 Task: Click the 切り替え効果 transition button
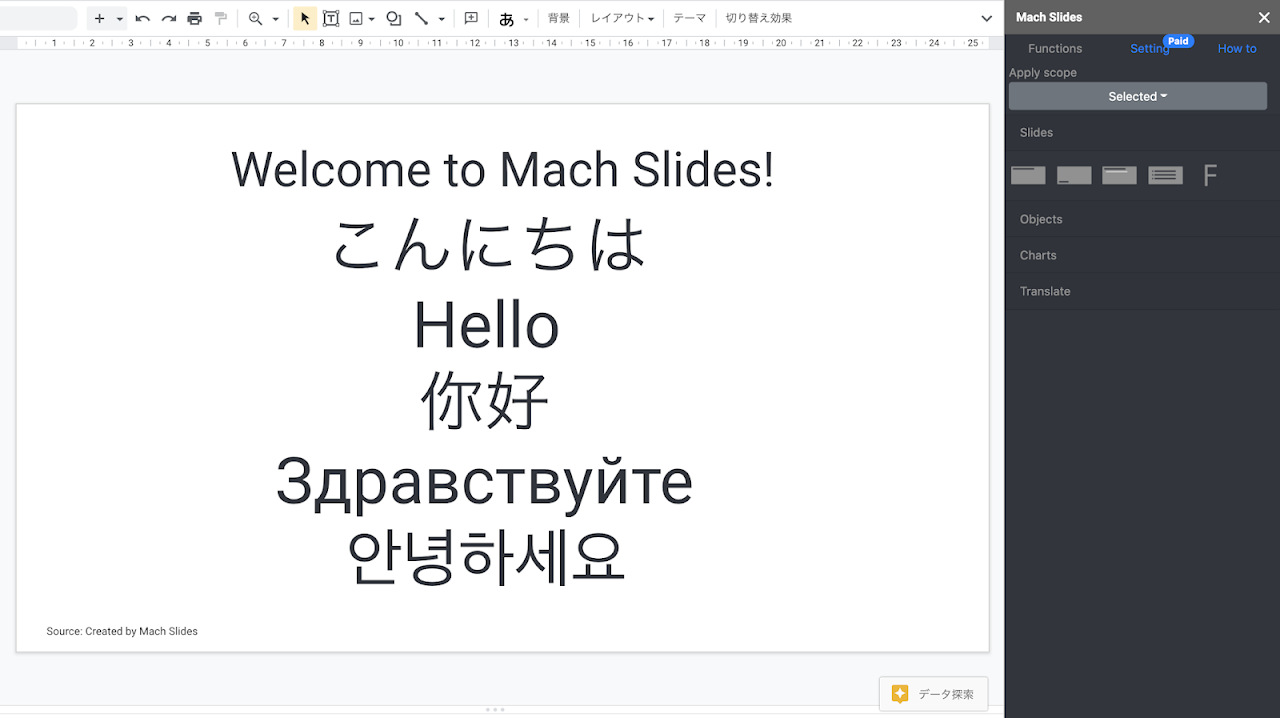pos(758,18)
